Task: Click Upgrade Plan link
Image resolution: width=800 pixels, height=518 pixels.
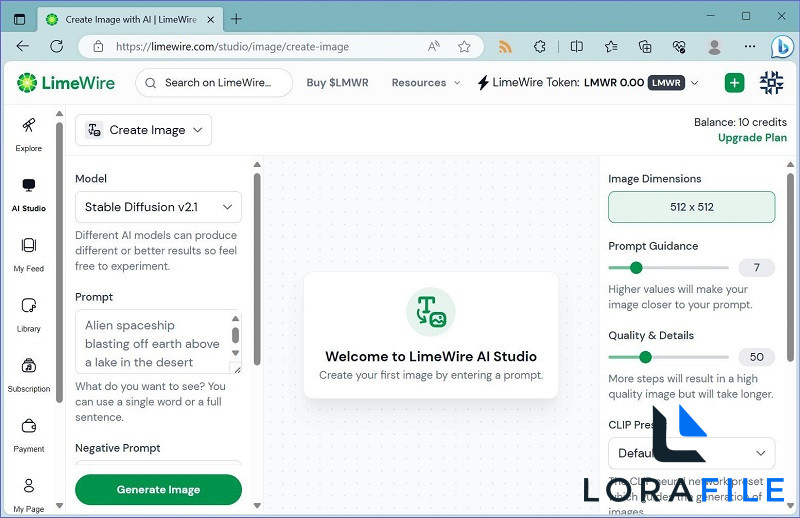Action: click(752, 138)
